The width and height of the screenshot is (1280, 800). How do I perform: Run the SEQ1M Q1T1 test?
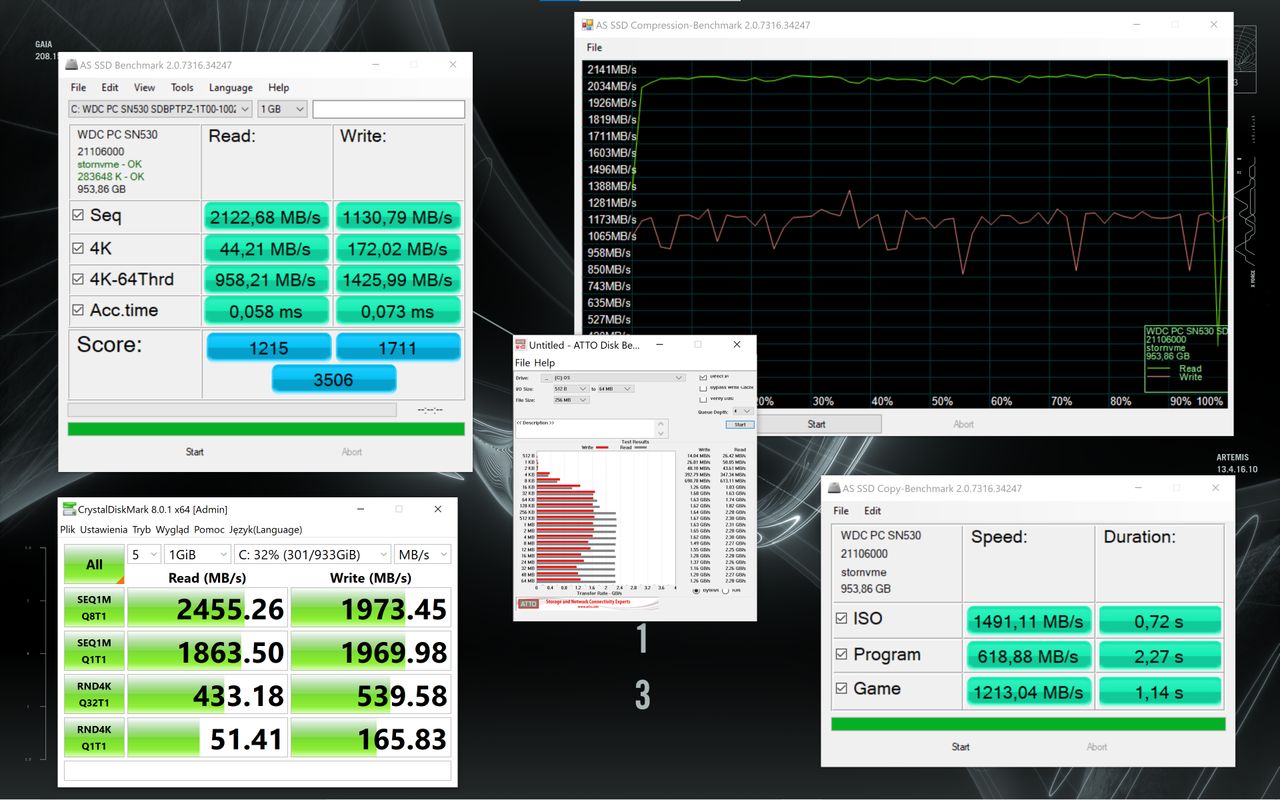coord(94,651)
